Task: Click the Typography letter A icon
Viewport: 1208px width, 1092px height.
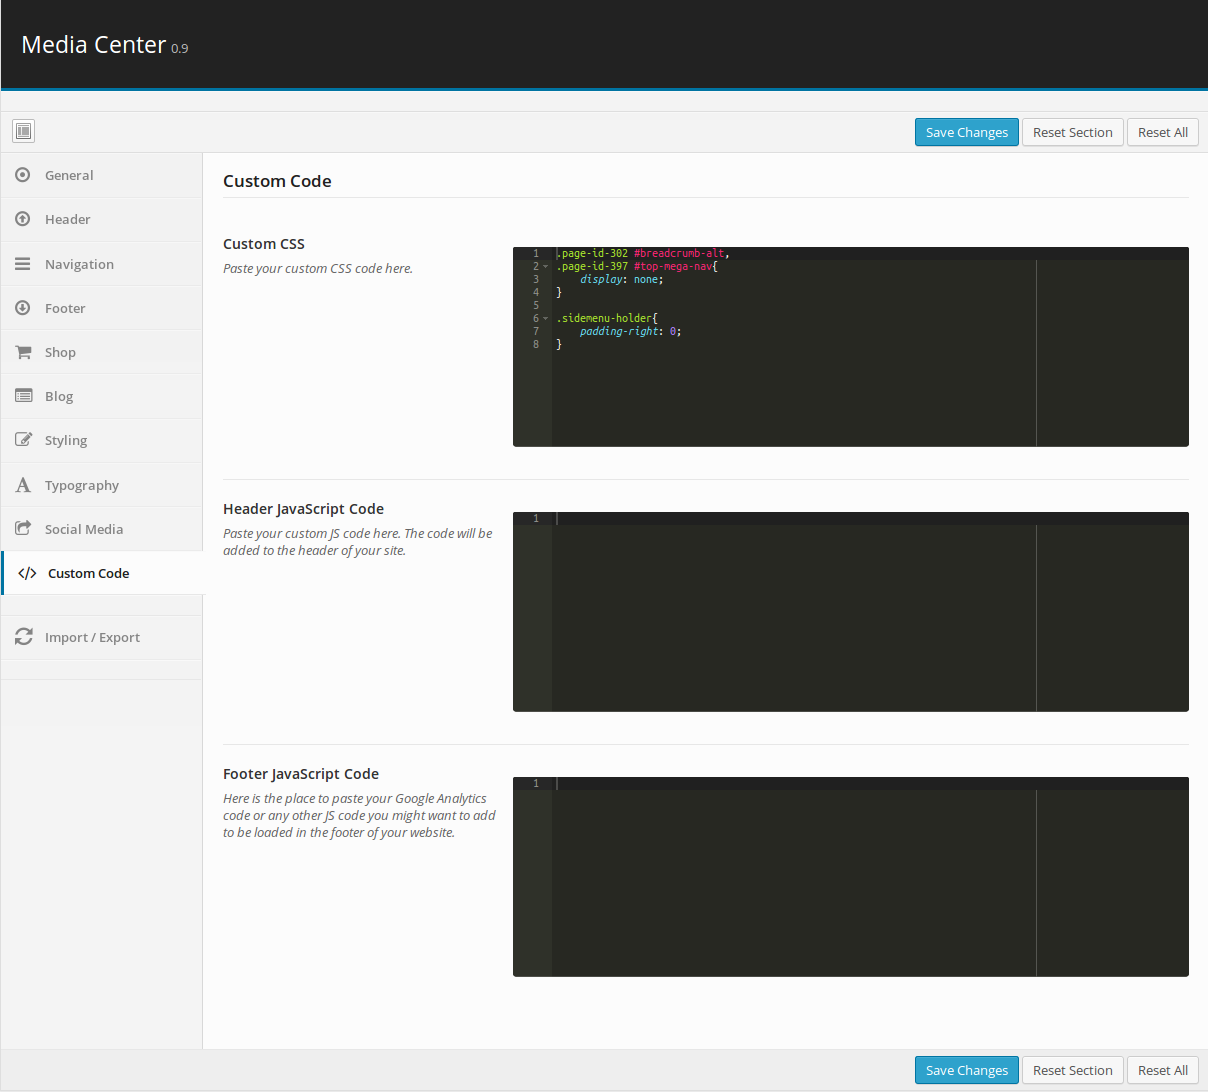Action: [x=23, y=485]
